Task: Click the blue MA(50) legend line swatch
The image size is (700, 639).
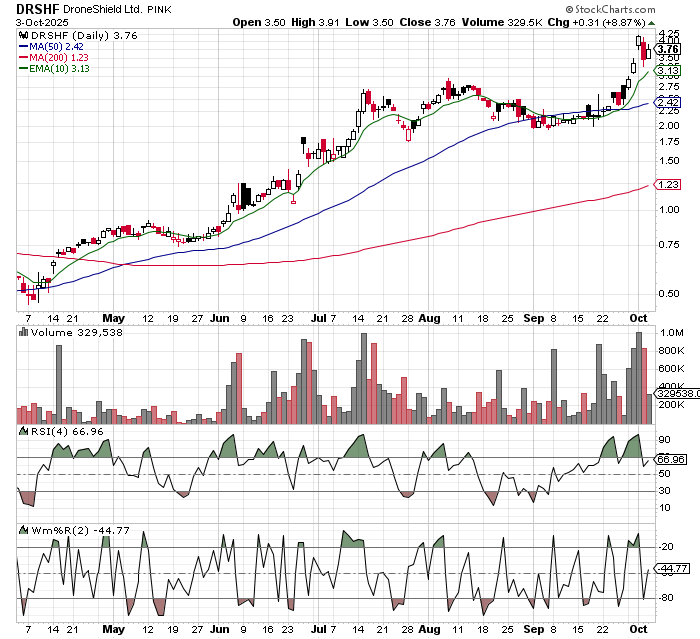Action: (x=23, y=46)
